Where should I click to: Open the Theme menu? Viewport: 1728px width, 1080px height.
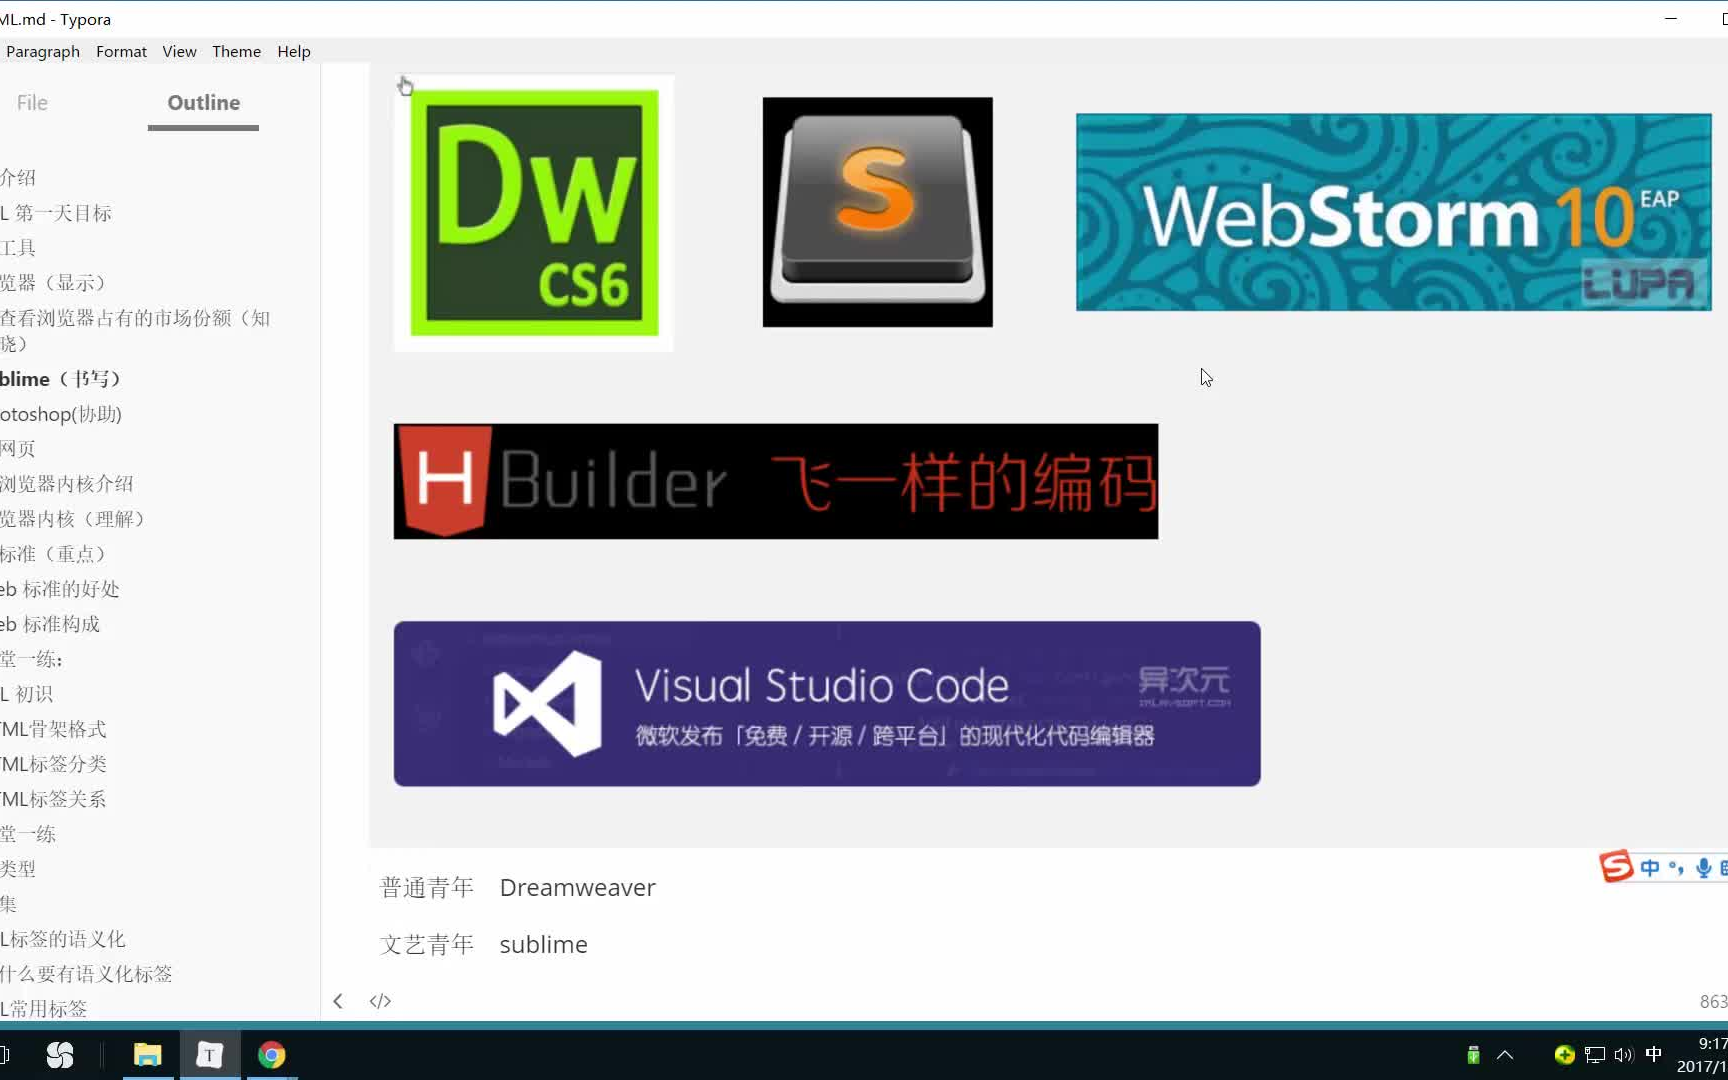coord(236,51)
